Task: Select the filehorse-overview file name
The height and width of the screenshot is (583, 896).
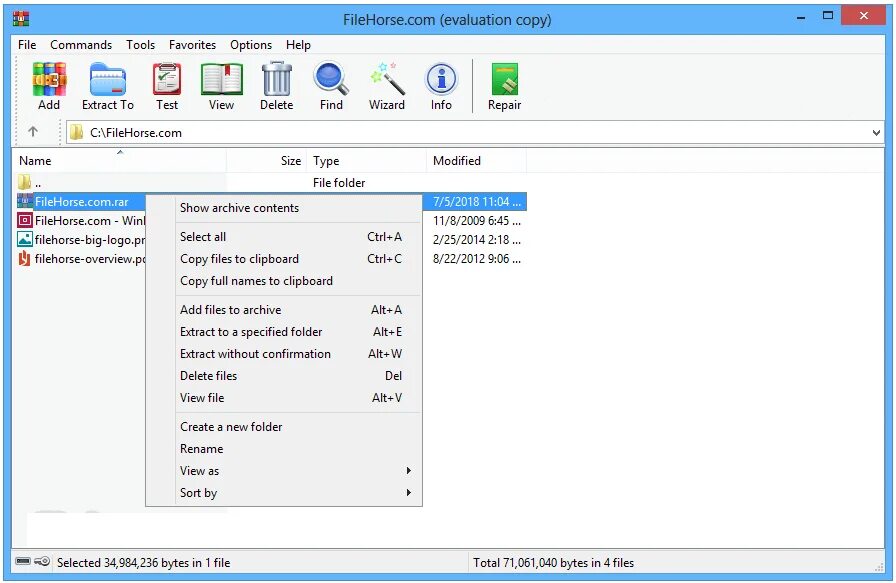Action: pos(90,259)
